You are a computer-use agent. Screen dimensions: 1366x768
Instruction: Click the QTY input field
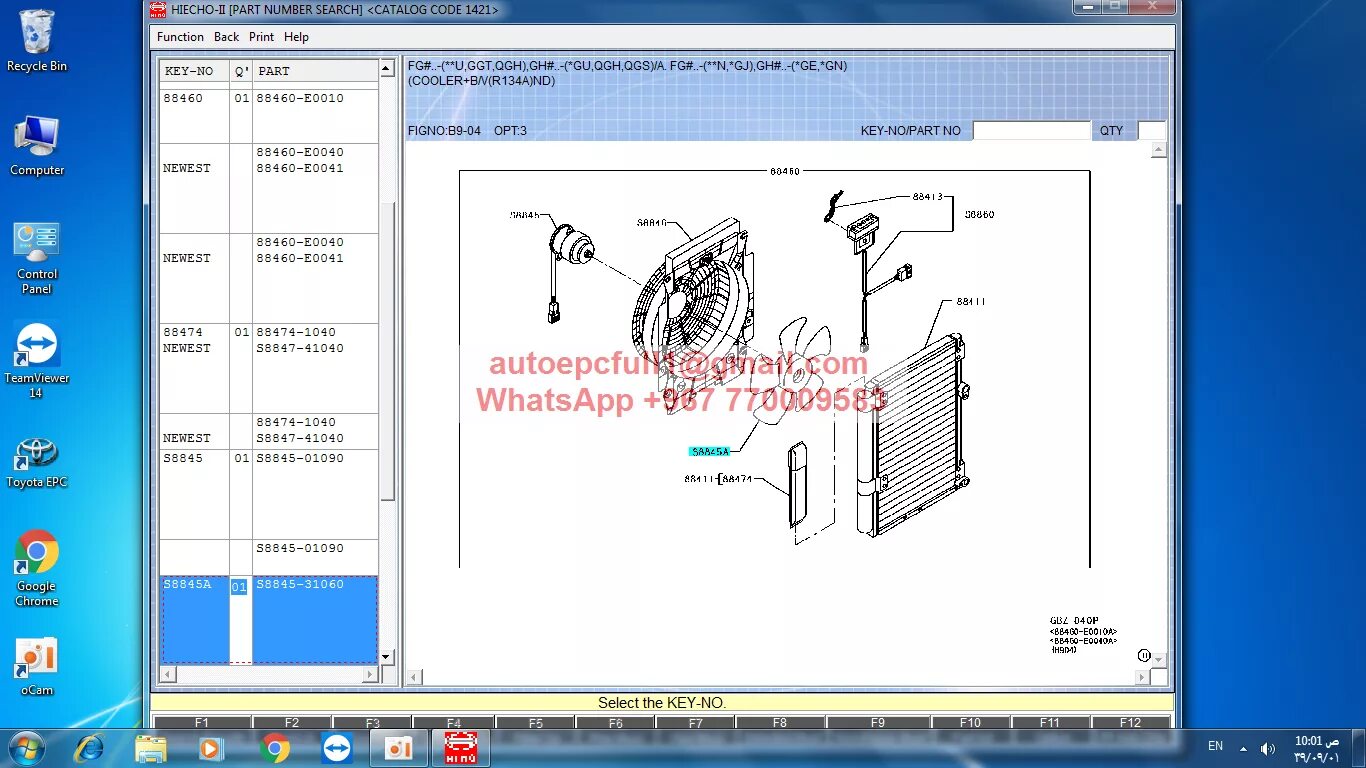(x=1152, y=131)
